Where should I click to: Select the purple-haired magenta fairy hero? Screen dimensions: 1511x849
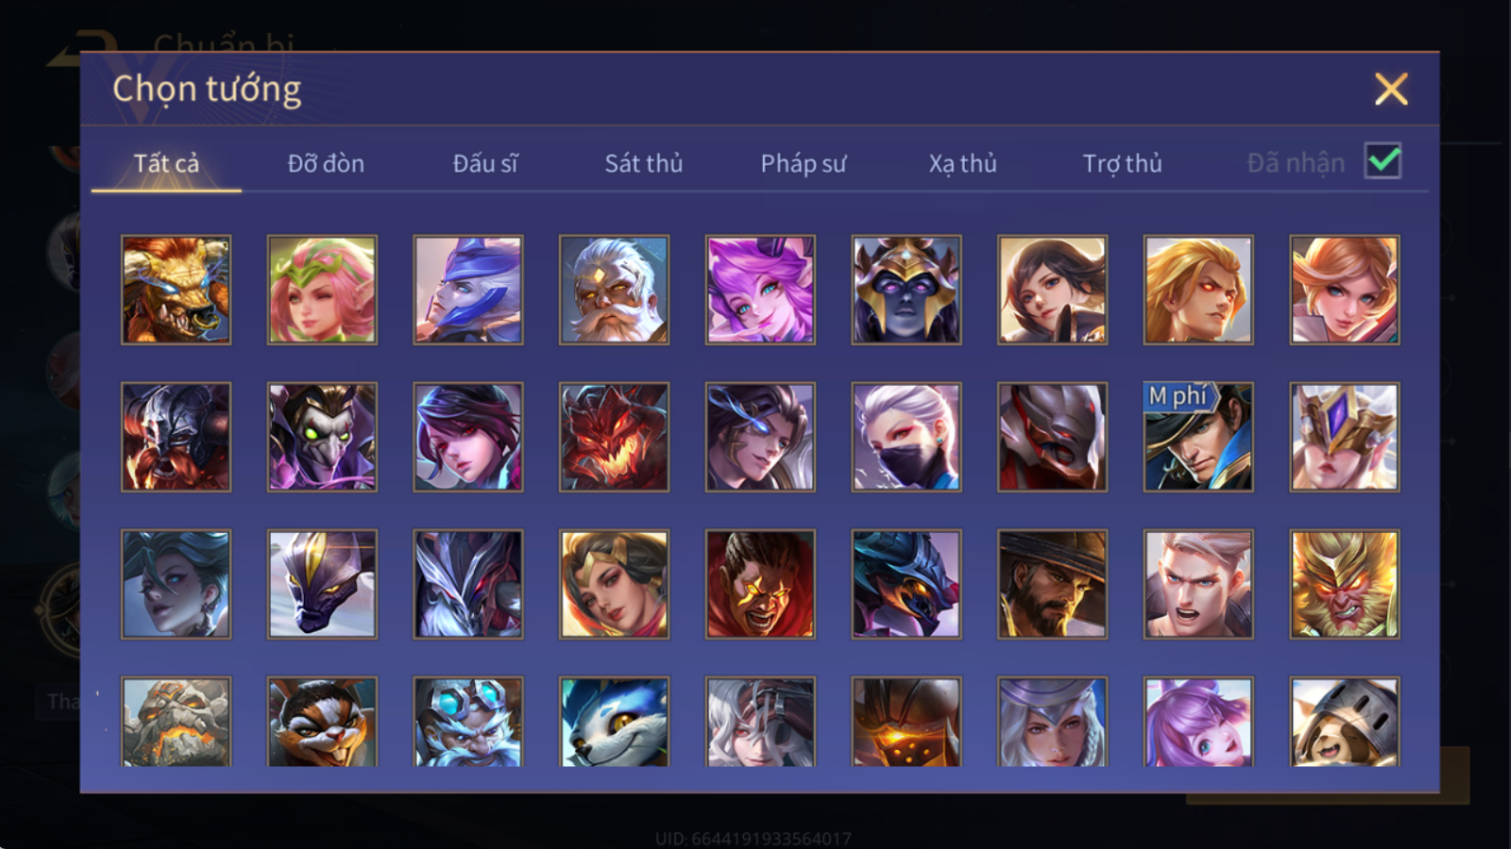(x=760, y=290)
